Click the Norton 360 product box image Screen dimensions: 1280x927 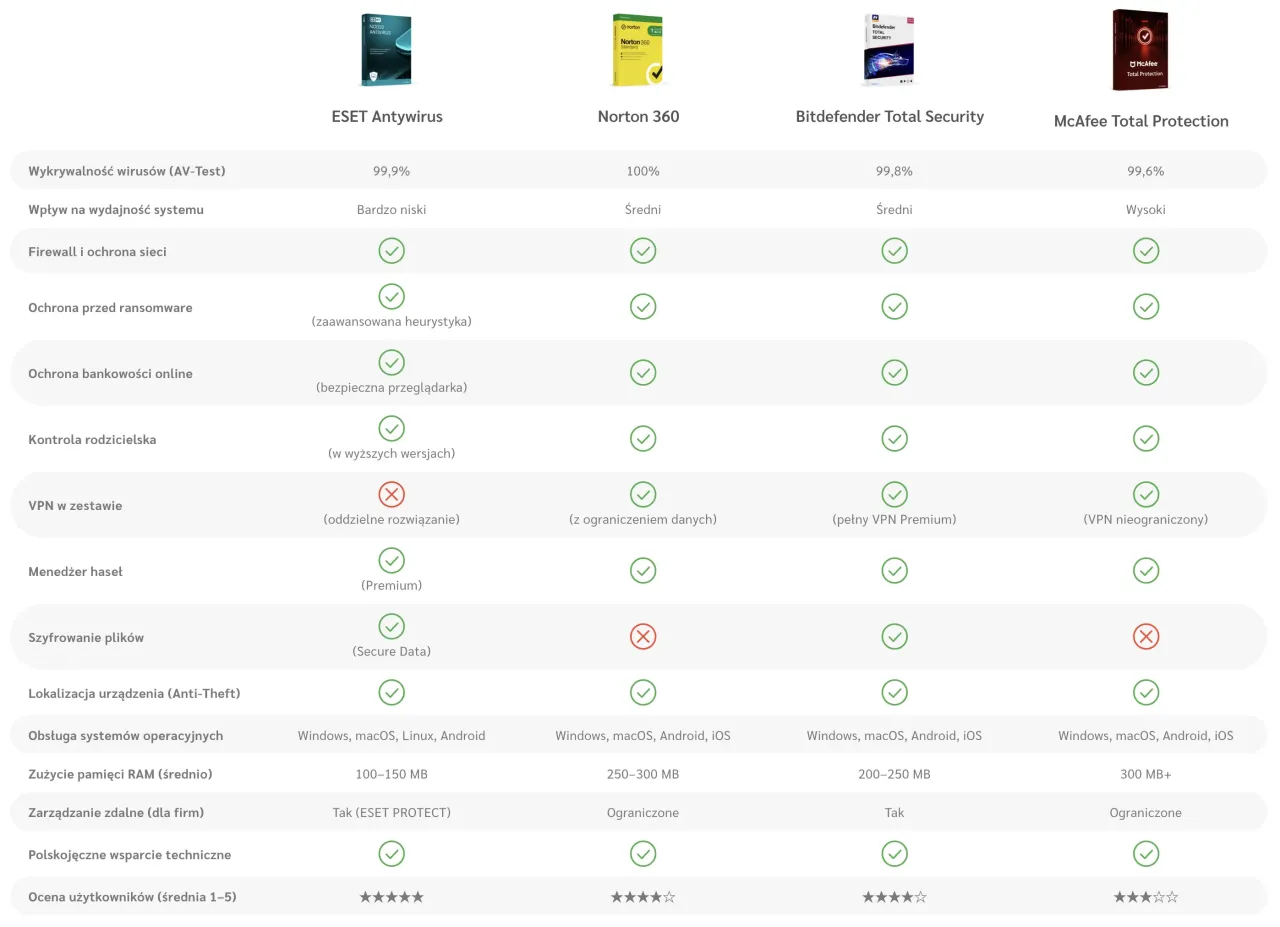tap(638, 49)
